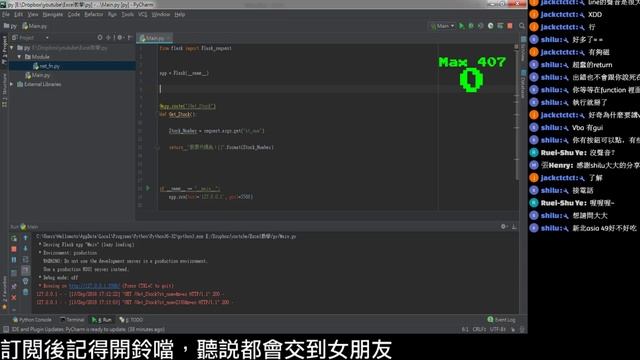
Task: Click the red Stop icon in top toolbar
Action: point(510,26)
